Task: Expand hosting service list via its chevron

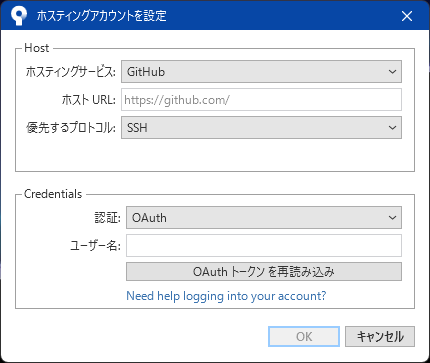Action: tap(392, 72)
